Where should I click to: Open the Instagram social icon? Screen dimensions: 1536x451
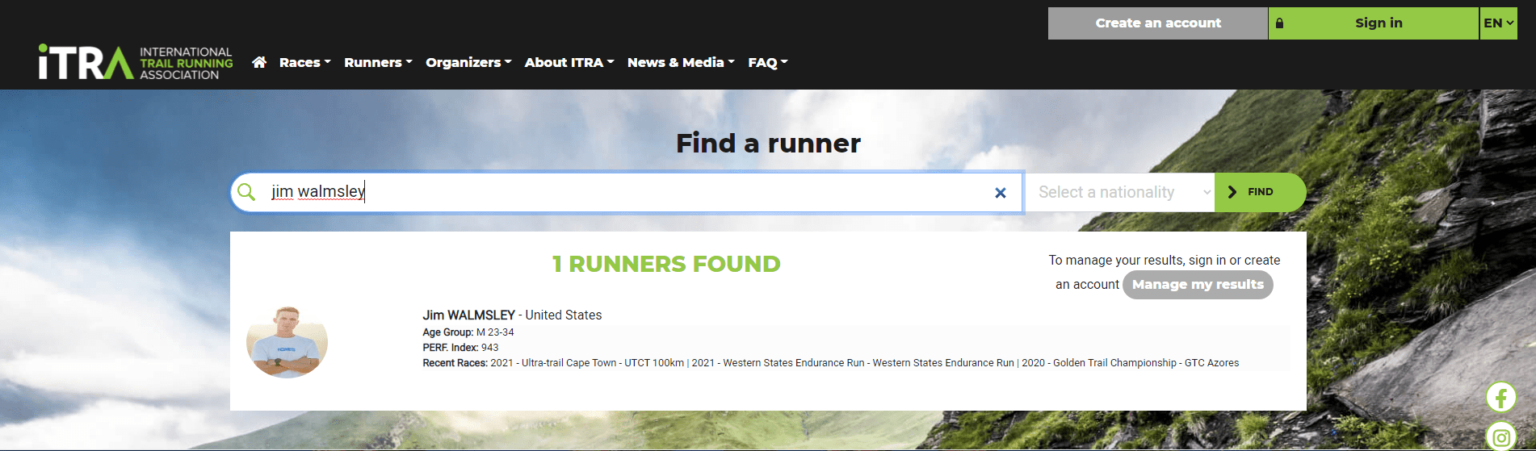tap(1500, 437)
